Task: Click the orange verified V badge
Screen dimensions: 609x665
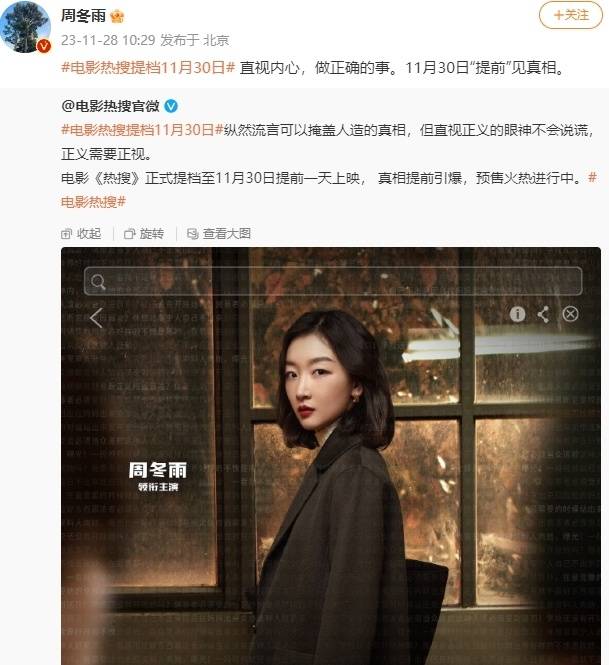Action: [x=44, y=46]
